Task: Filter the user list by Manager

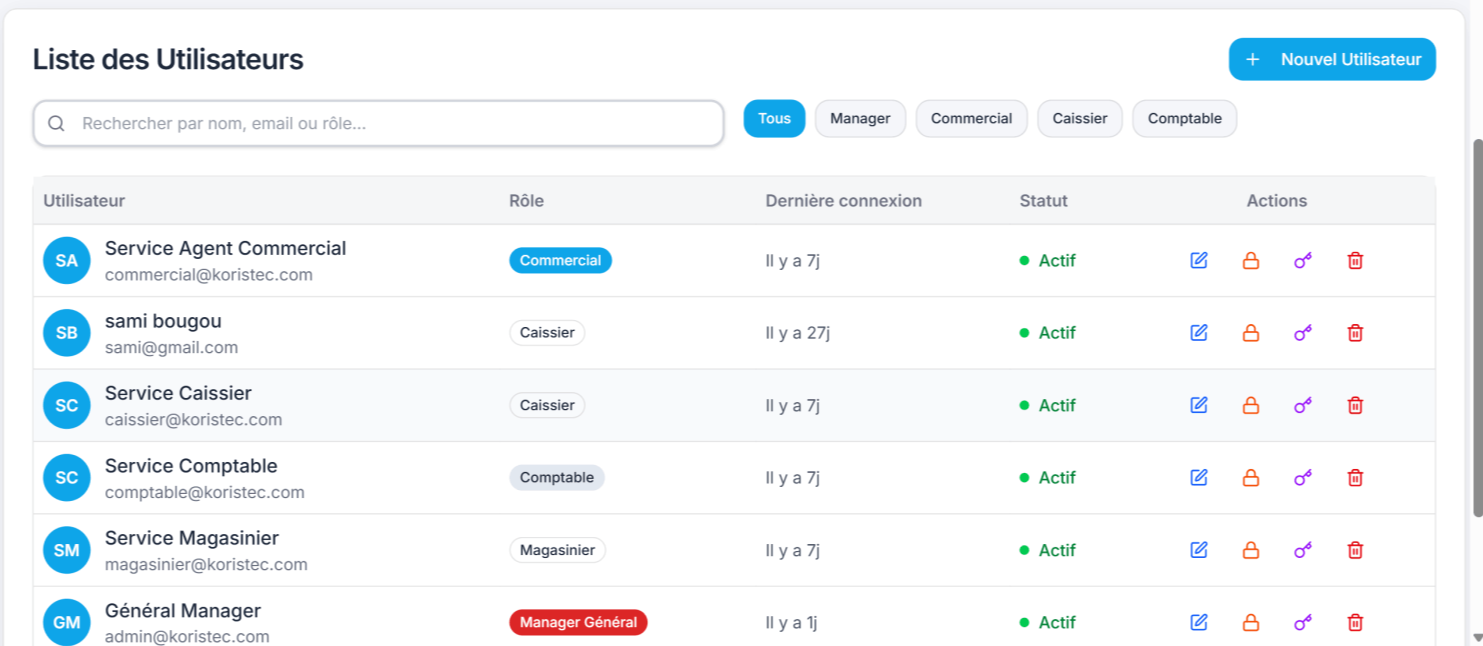Action: [860, 119]
